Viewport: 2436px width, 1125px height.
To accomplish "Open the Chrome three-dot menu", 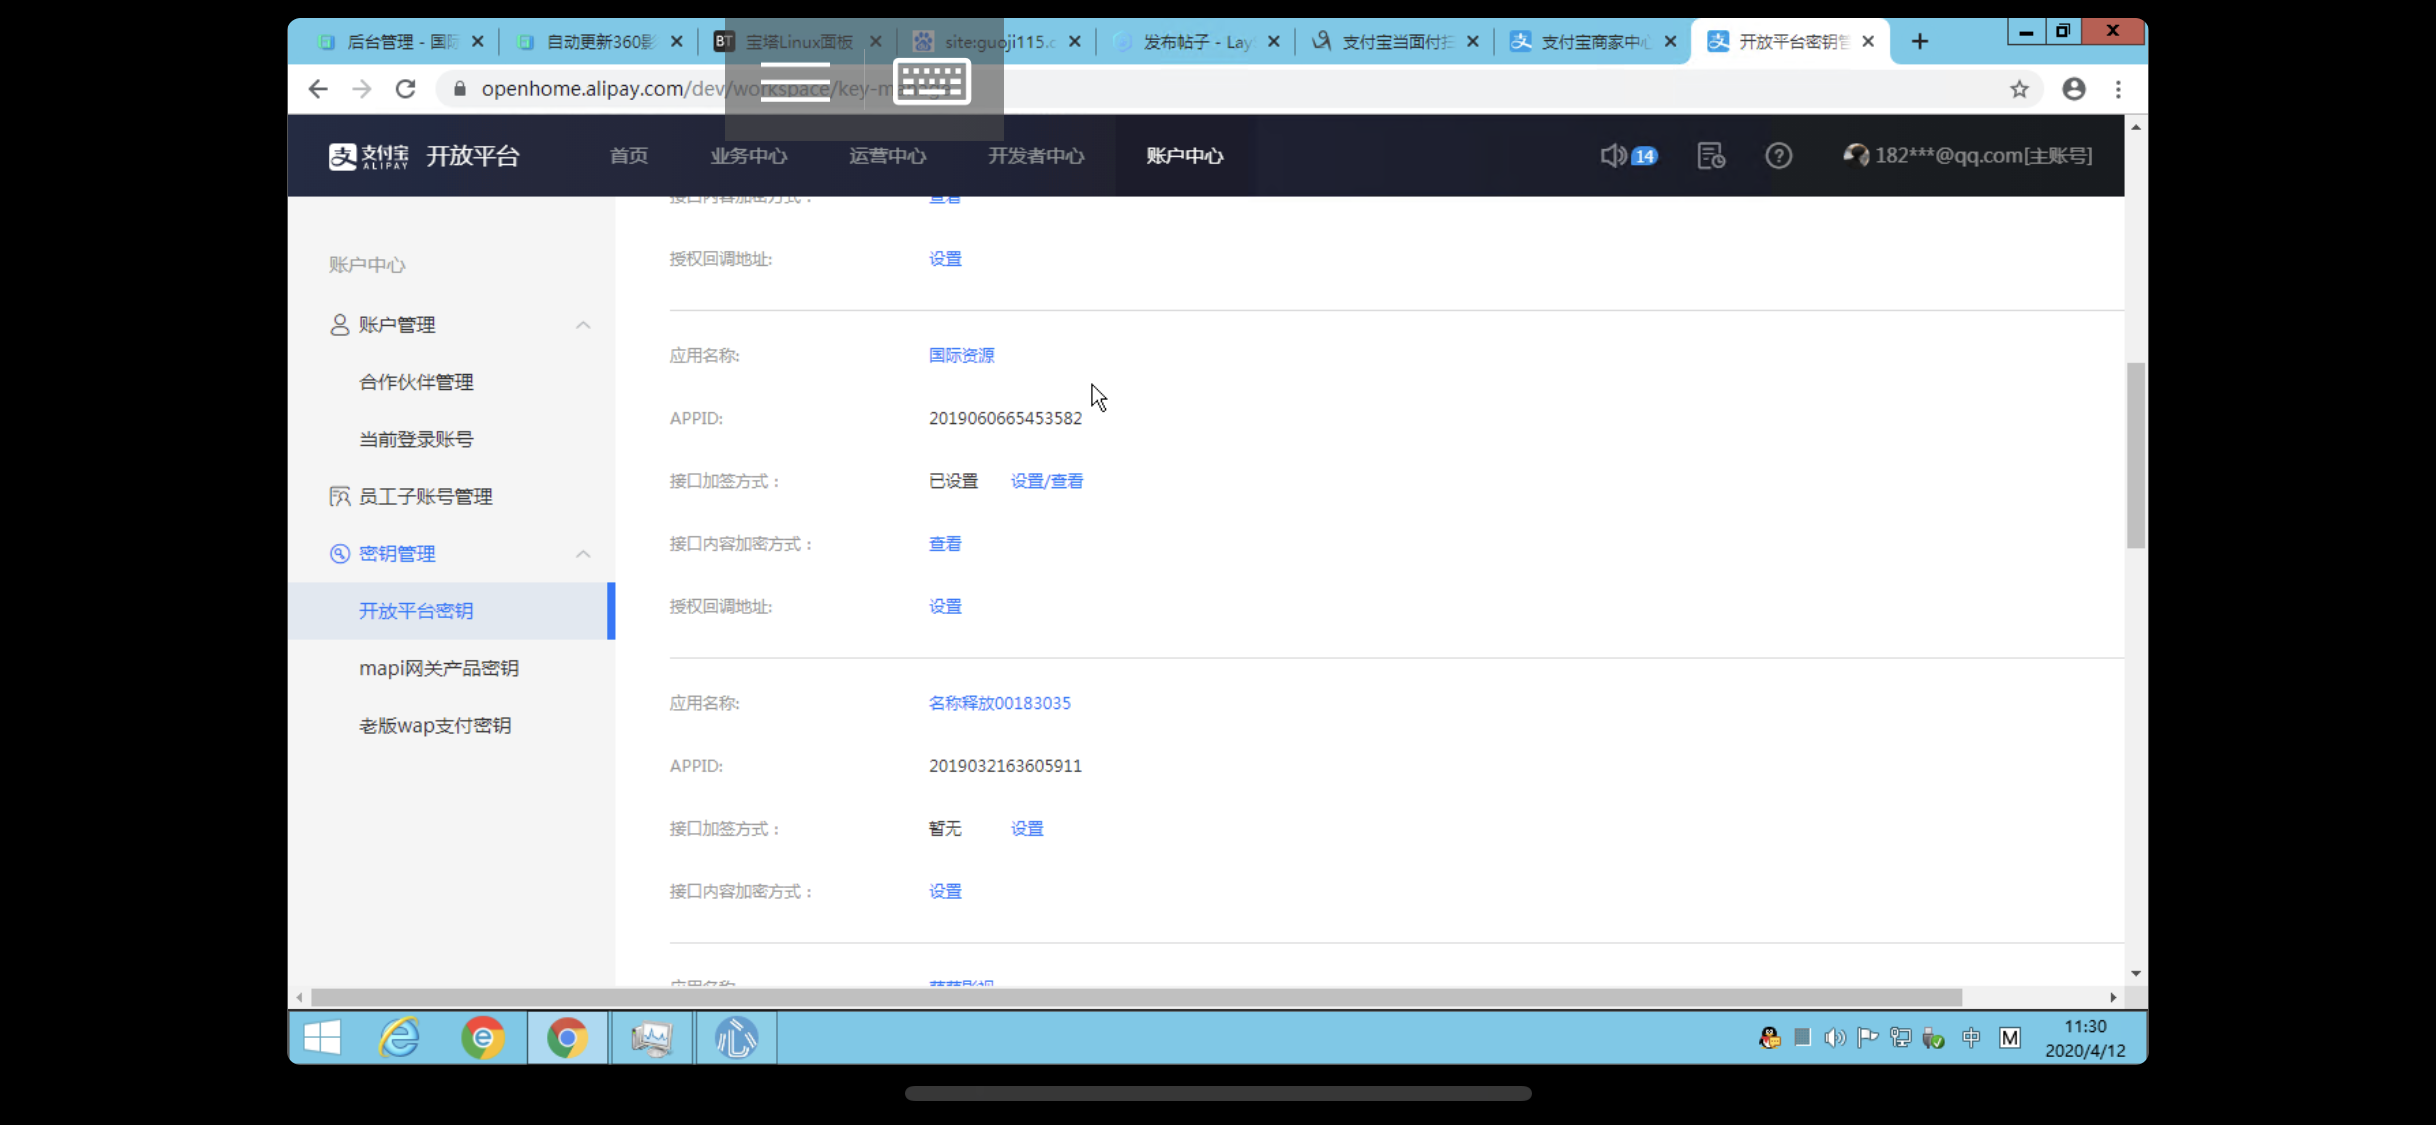I will [2118, 89].
